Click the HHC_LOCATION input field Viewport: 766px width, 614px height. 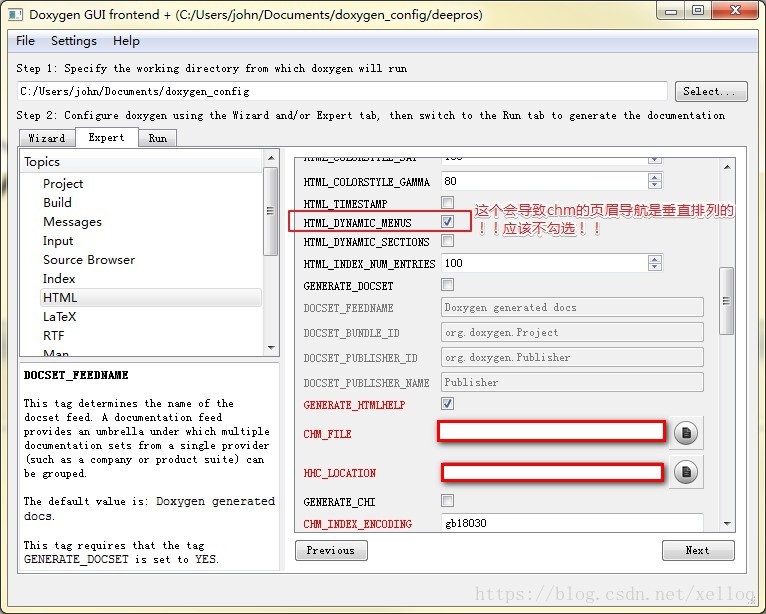point(553,473)
